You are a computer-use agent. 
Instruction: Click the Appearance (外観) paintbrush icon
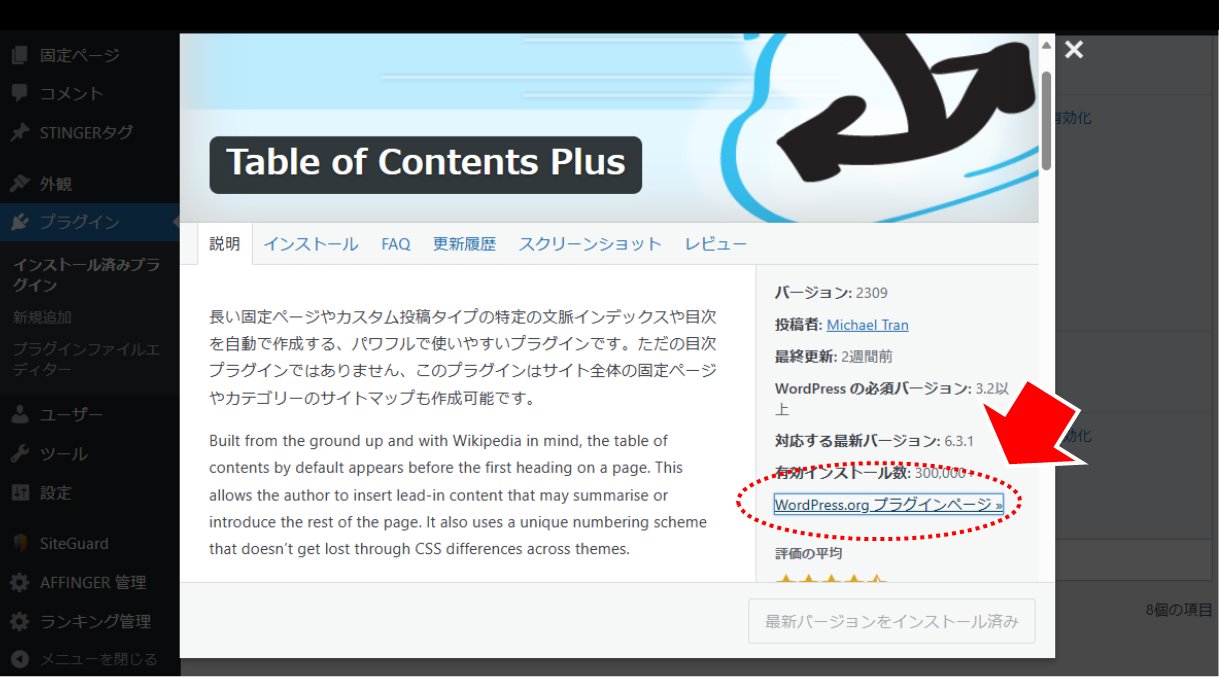20,184
